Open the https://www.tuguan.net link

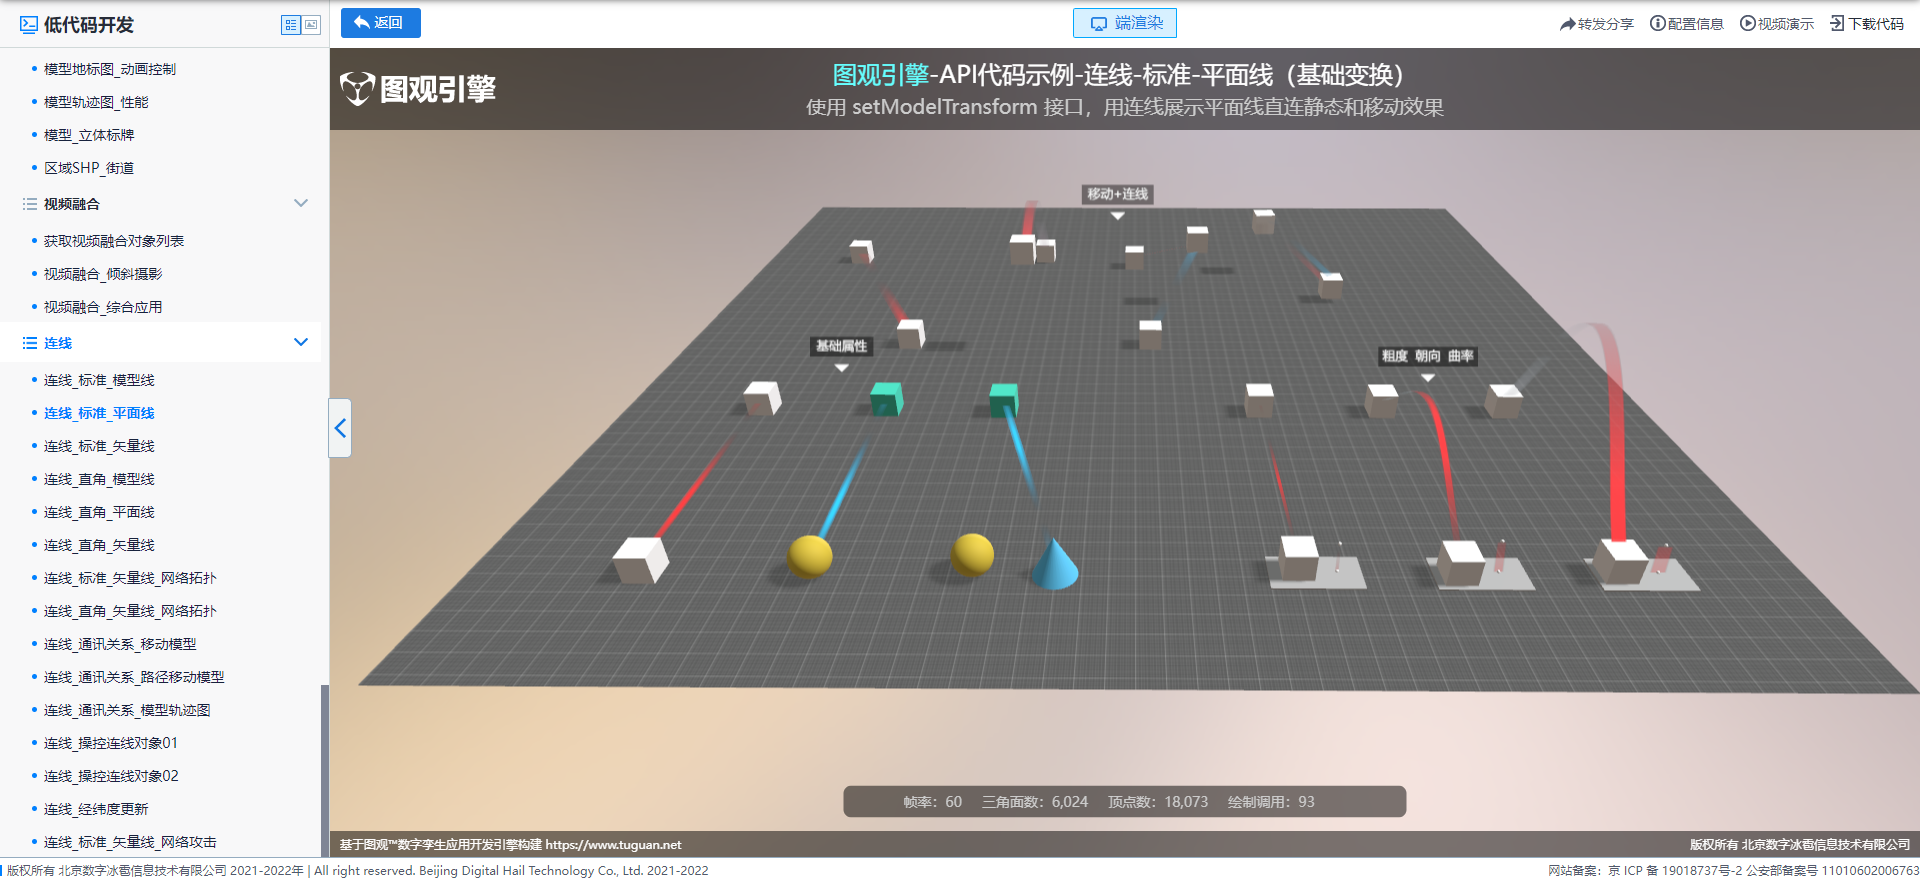point(613,845)
